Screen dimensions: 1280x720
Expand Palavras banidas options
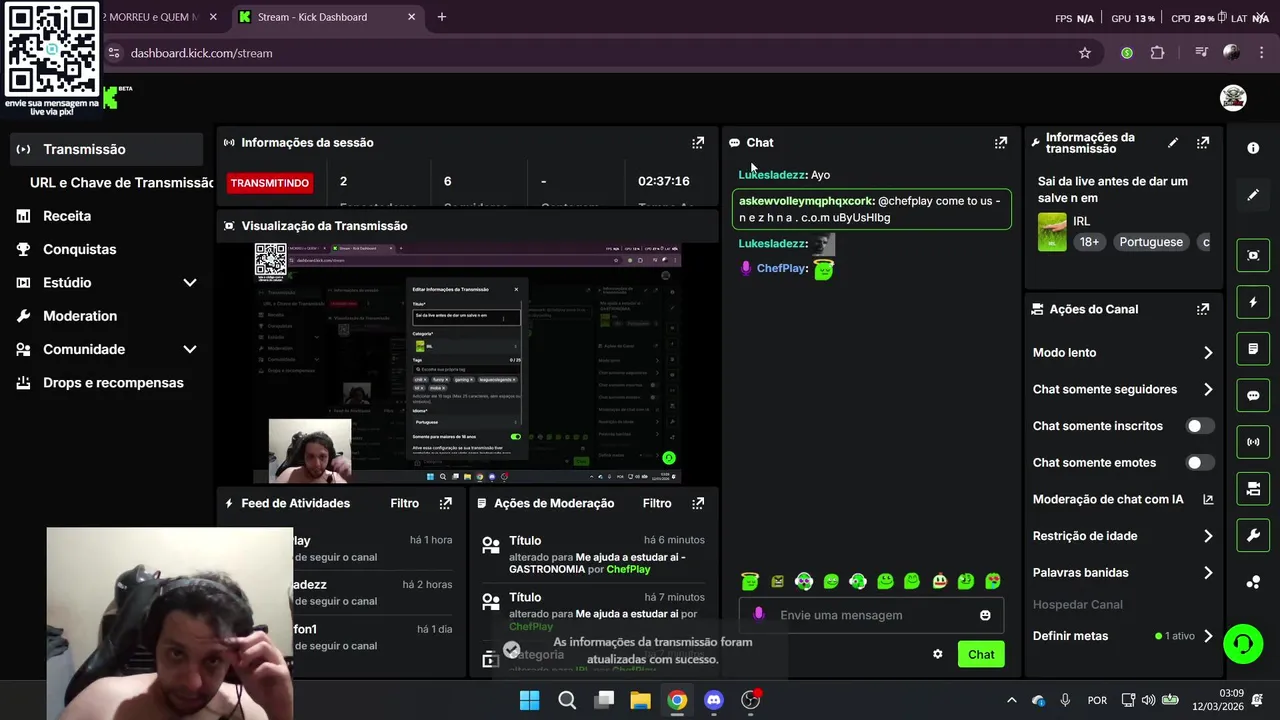1208,573
